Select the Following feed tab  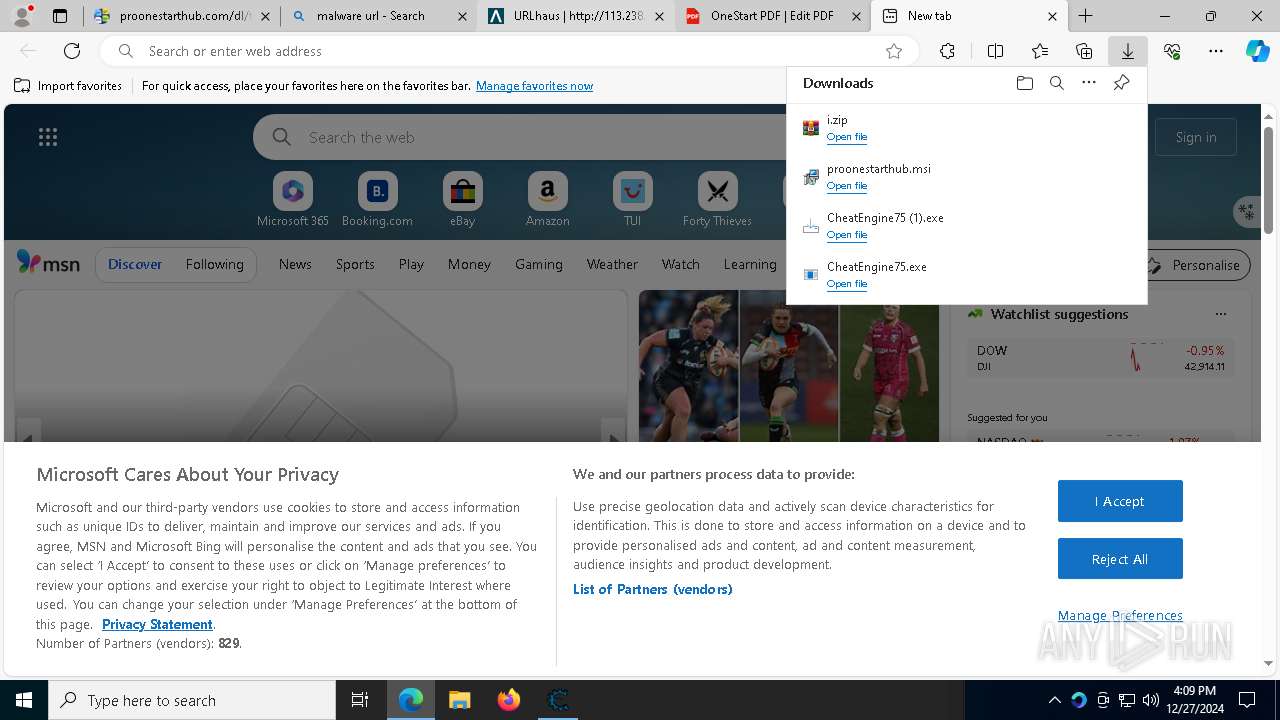click(215, 264)
